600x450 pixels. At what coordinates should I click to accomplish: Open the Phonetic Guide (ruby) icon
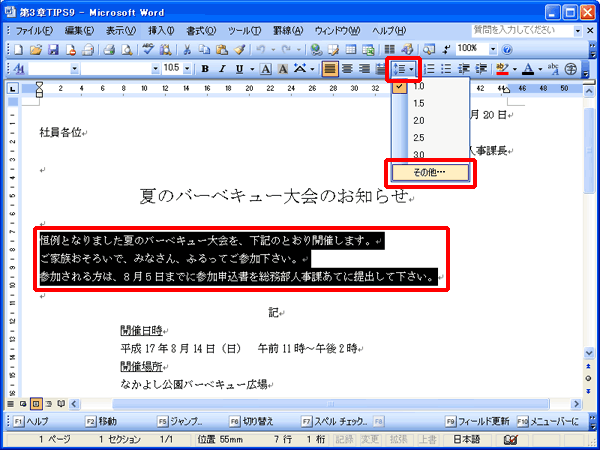[x=553, y=69]
